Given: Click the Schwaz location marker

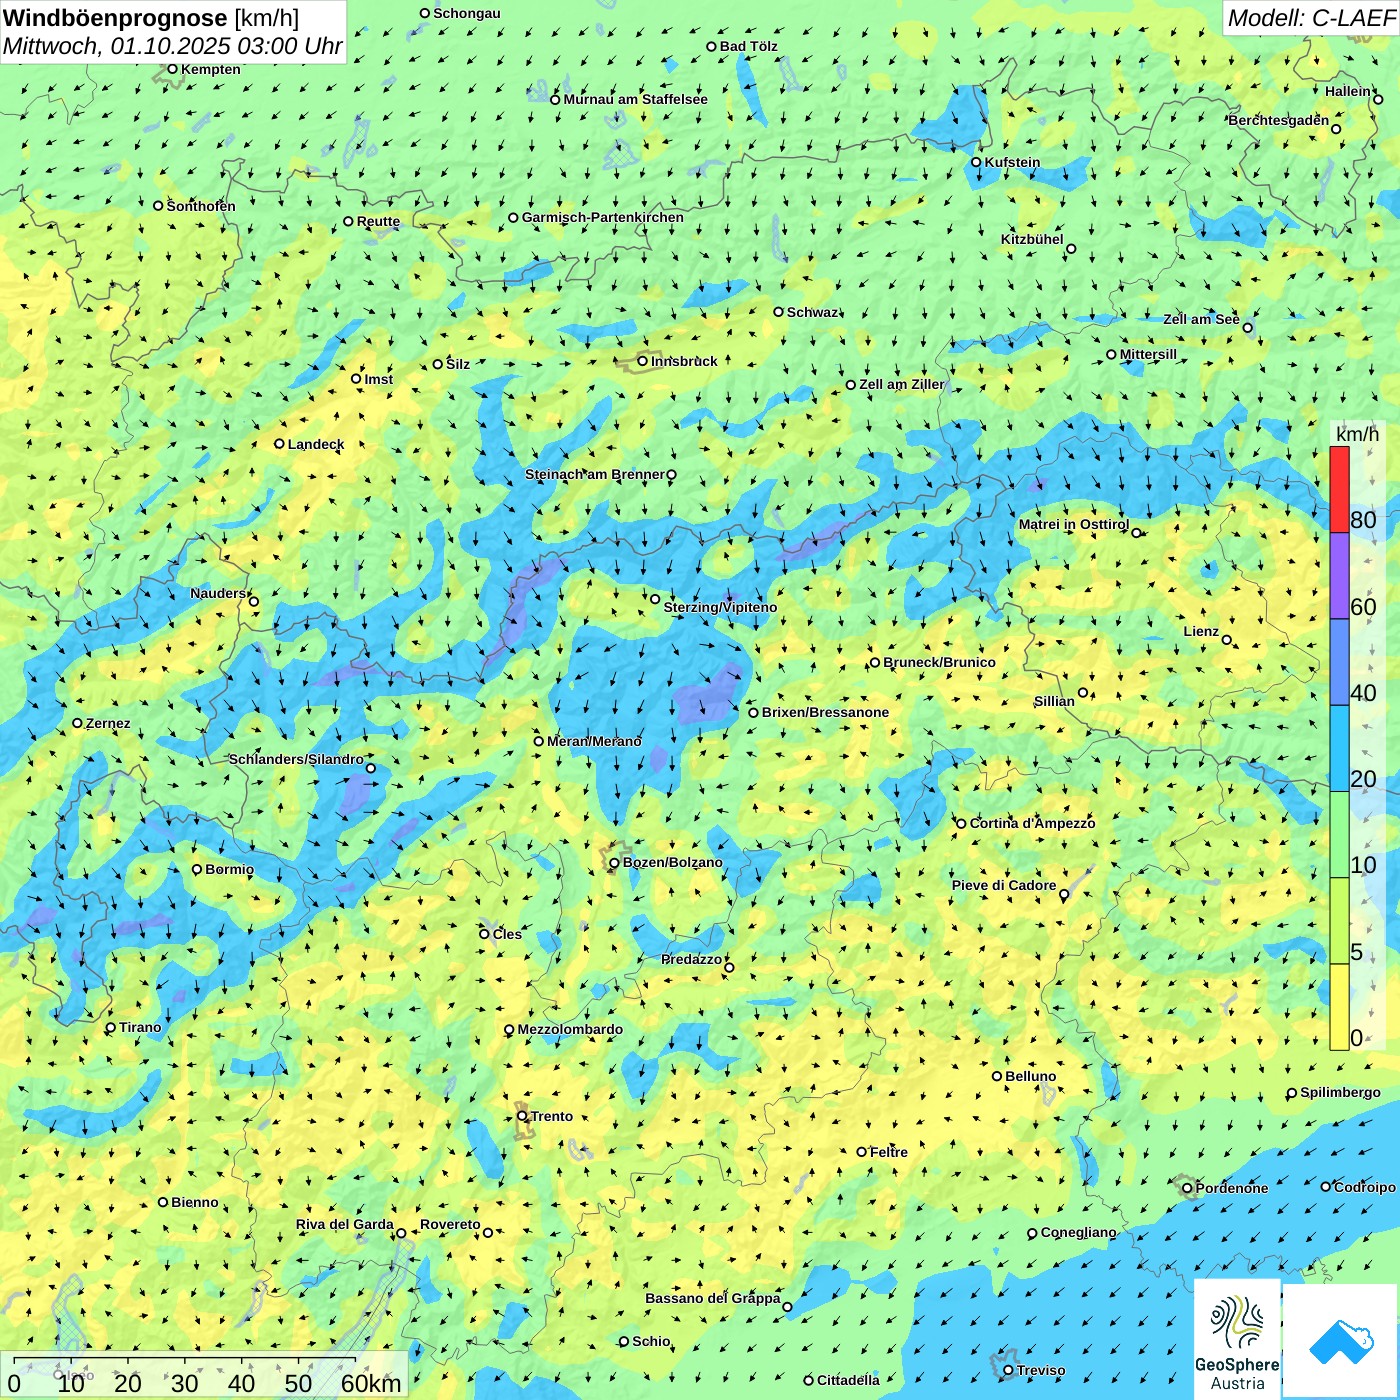Looking at the screenshot, I should click(778, 312).
